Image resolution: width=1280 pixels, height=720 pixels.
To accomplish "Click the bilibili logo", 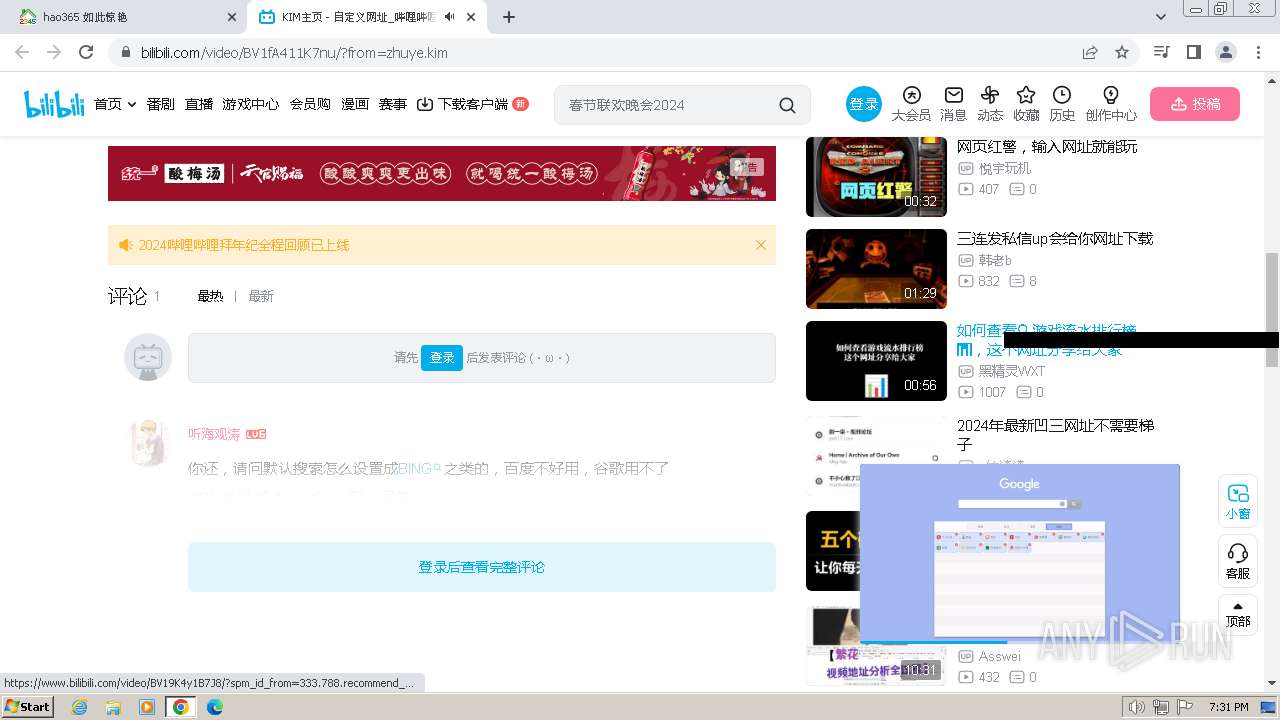I will tap(54, 104).
